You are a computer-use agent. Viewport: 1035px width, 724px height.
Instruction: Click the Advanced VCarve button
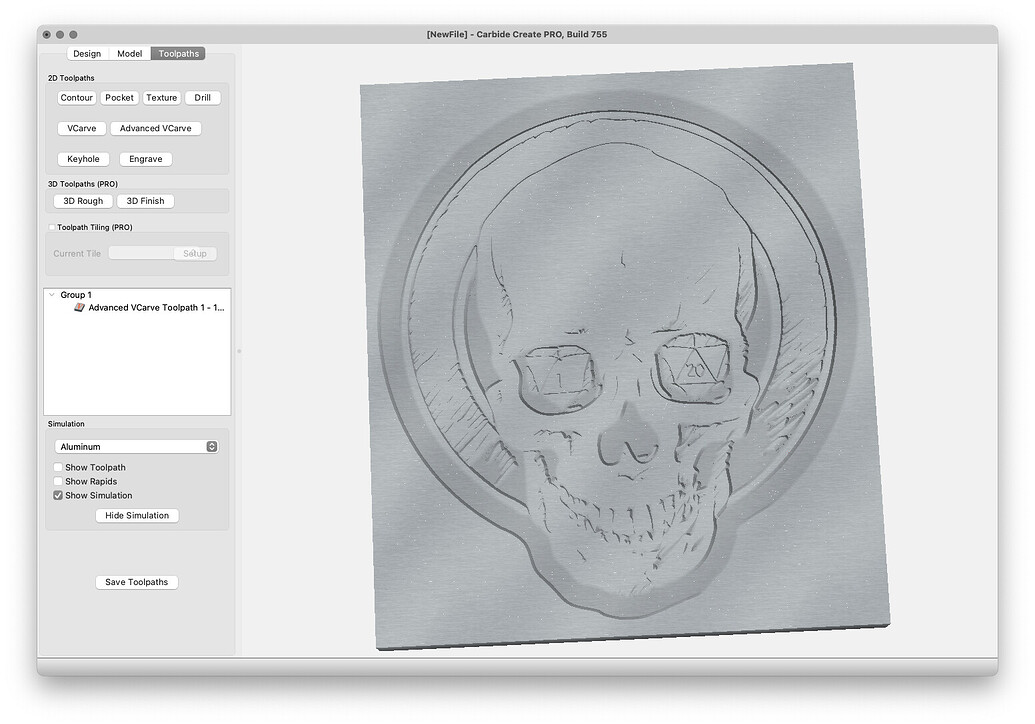point(156,128)
